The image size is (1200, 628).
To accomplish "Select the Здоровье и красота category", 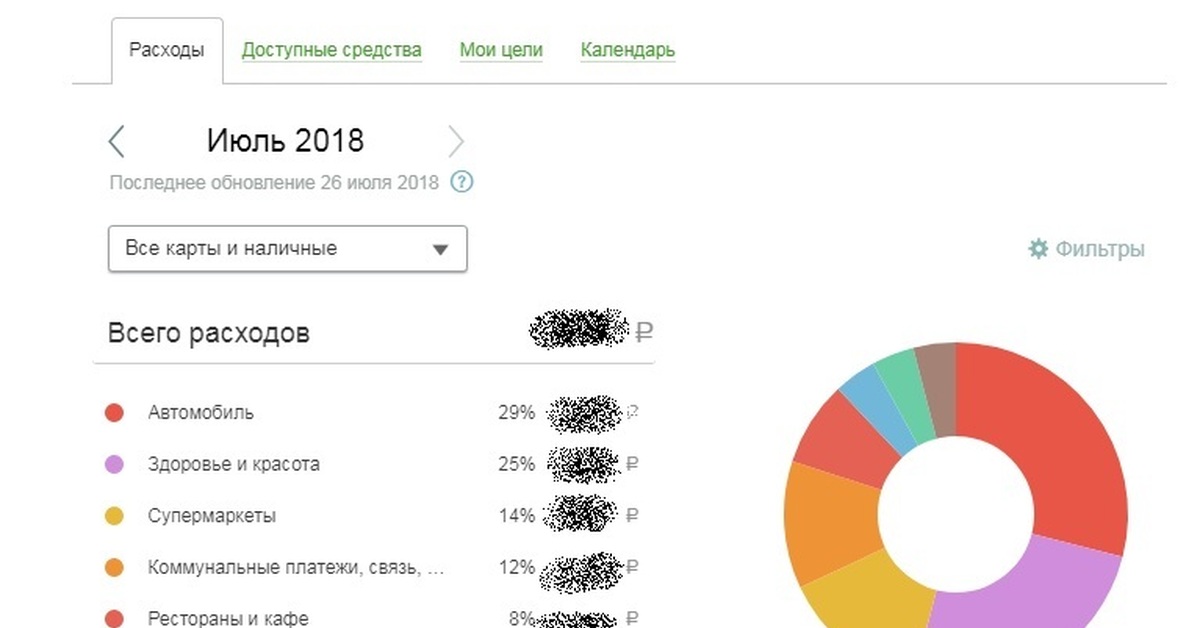I will pyautogui.click(x=234, y=464).
